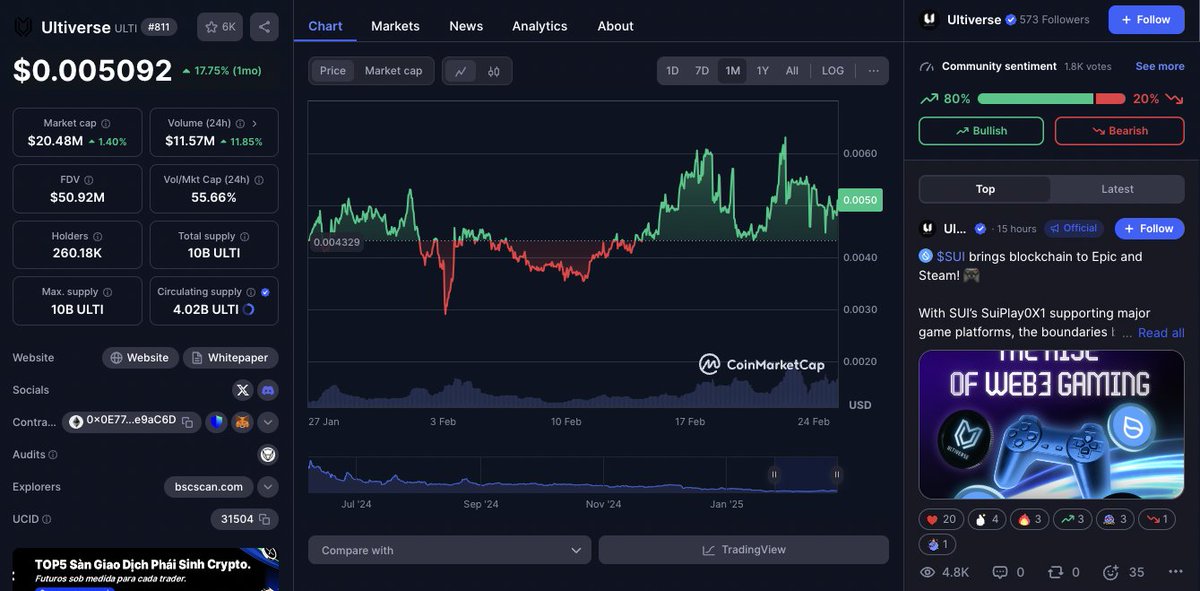1200x591 pixels.
Task: React with the red downtrend emoji showing 1
Action: pyautogui.click(x=1158, y=519)
